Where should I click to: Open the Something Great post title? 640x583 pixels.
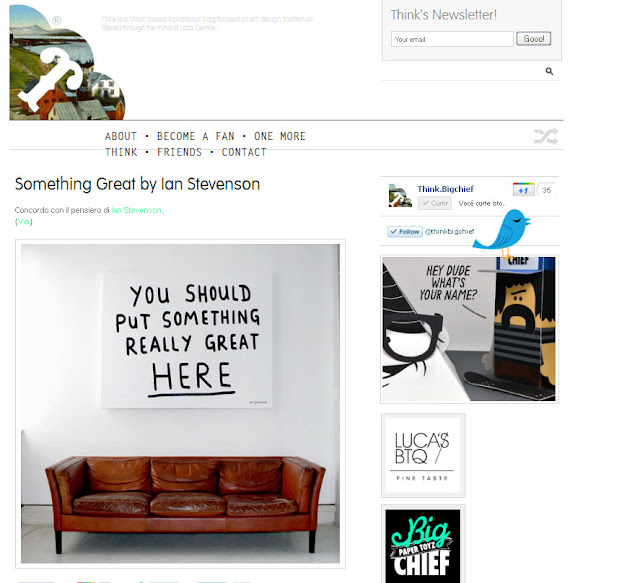tap(137, 184)
